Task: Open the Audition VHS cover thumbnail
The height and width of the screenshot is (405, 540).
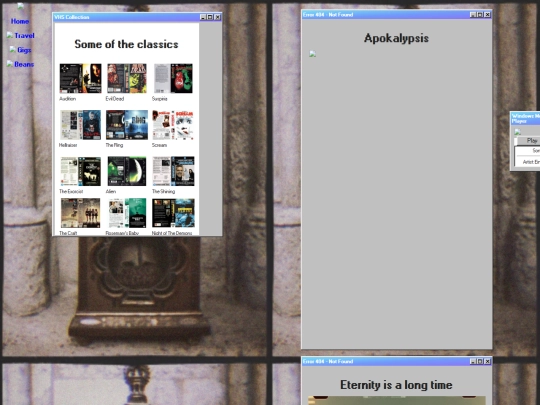Action: pos(81,78)
